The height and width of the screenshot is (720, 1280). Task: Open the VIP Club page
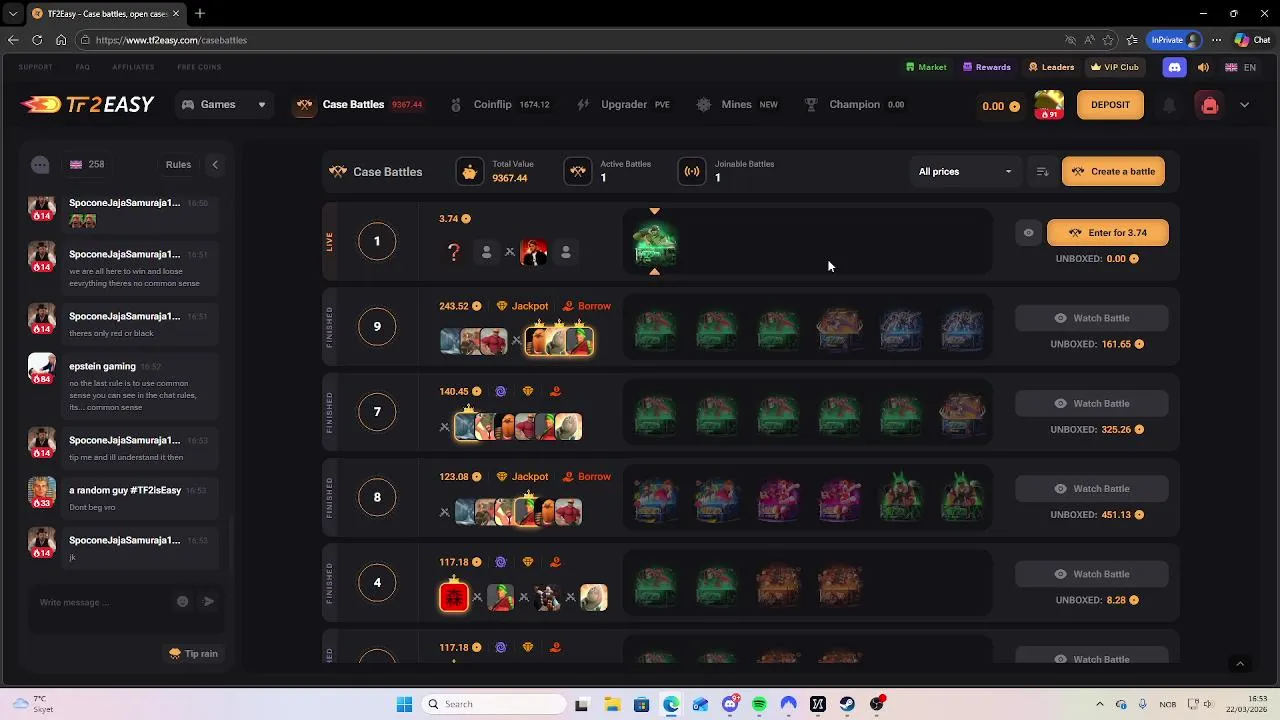[1114, 67]
